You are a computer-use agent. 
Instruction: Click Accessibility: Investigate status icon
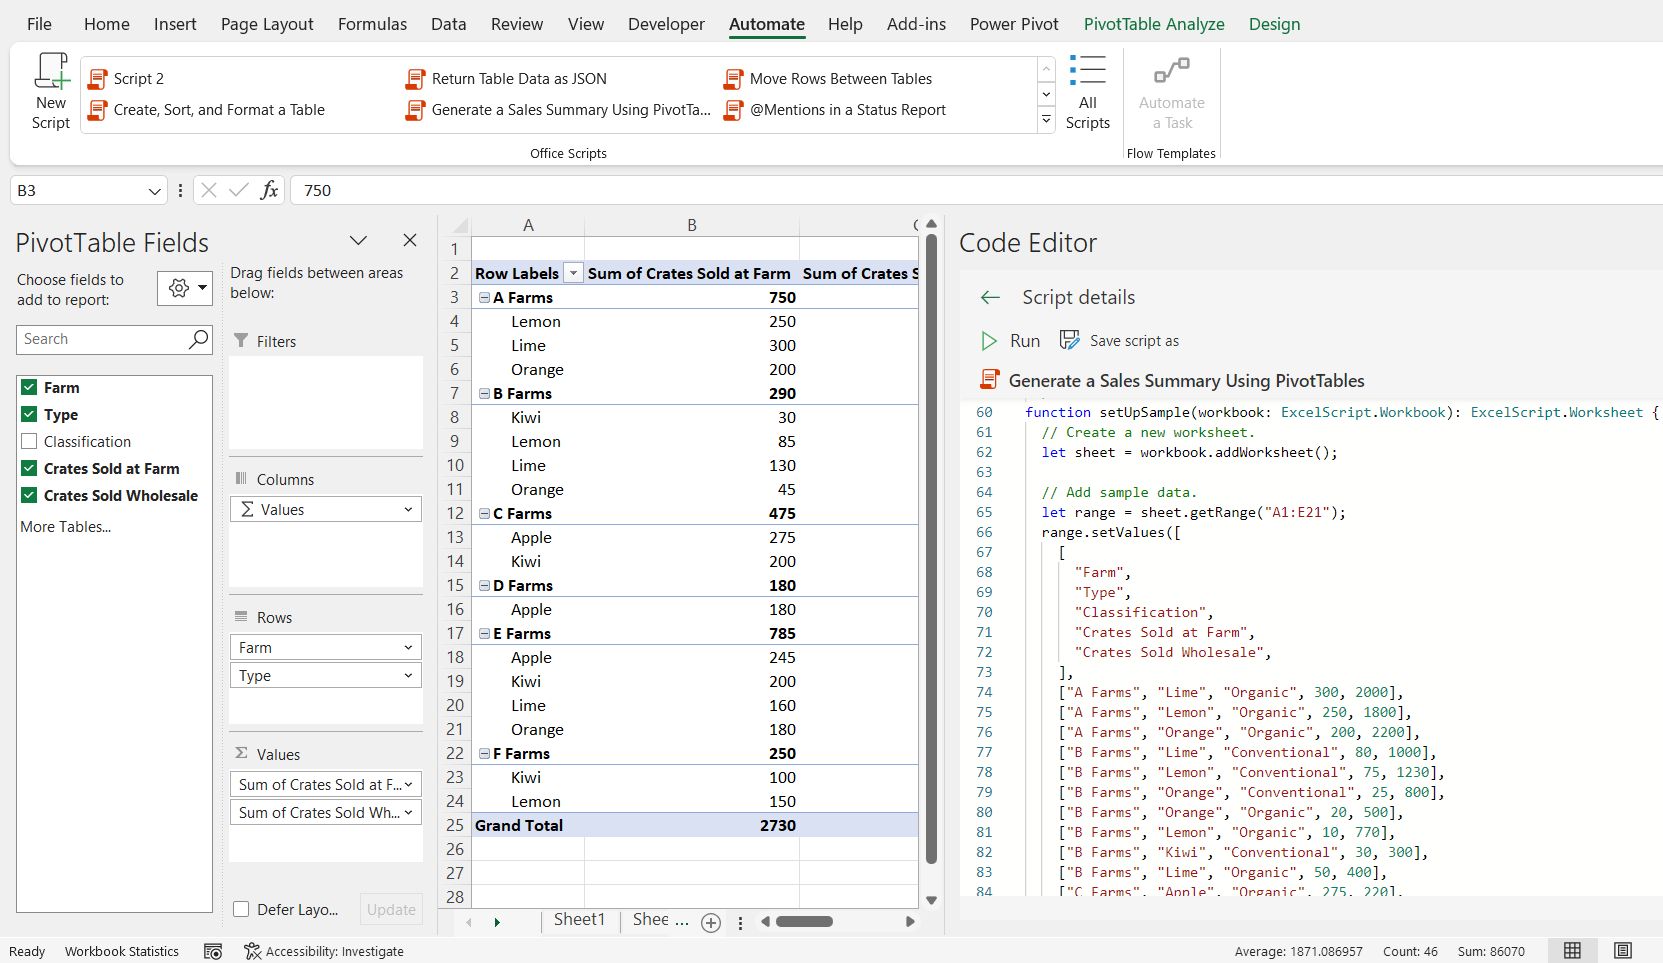point(253,951)
